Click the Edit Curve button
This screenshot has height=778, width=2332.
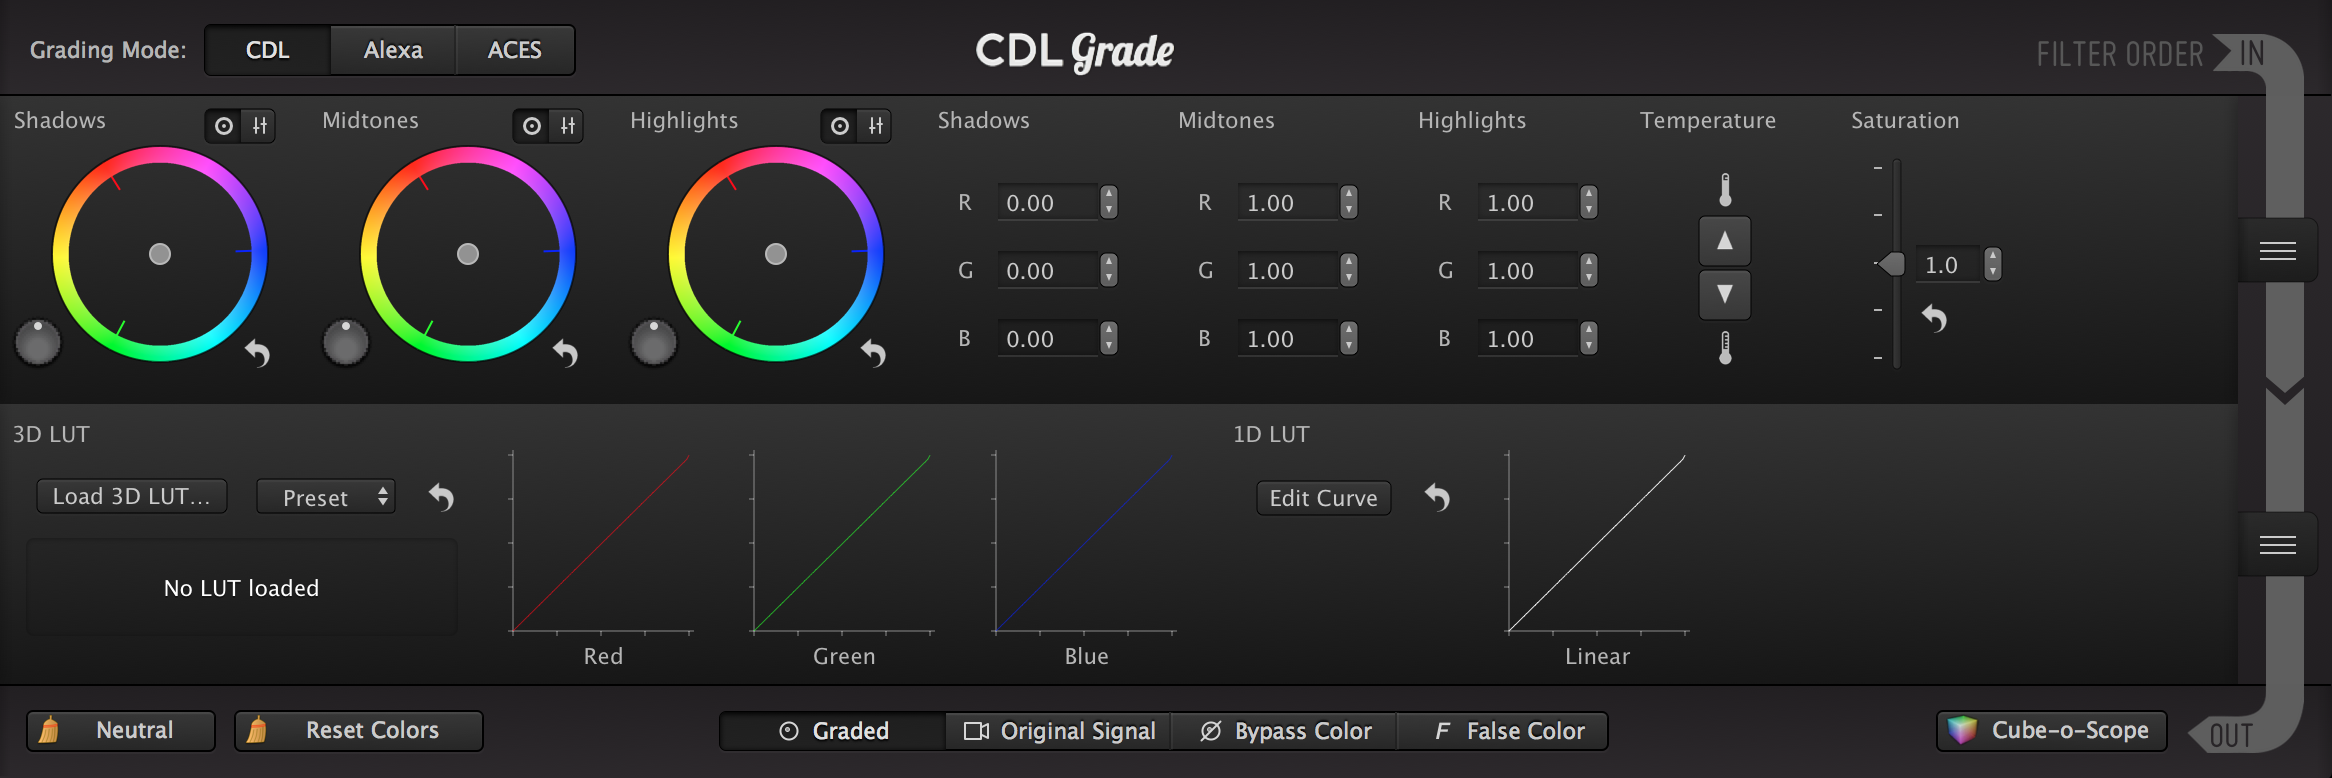click(x=1323, y=498)
